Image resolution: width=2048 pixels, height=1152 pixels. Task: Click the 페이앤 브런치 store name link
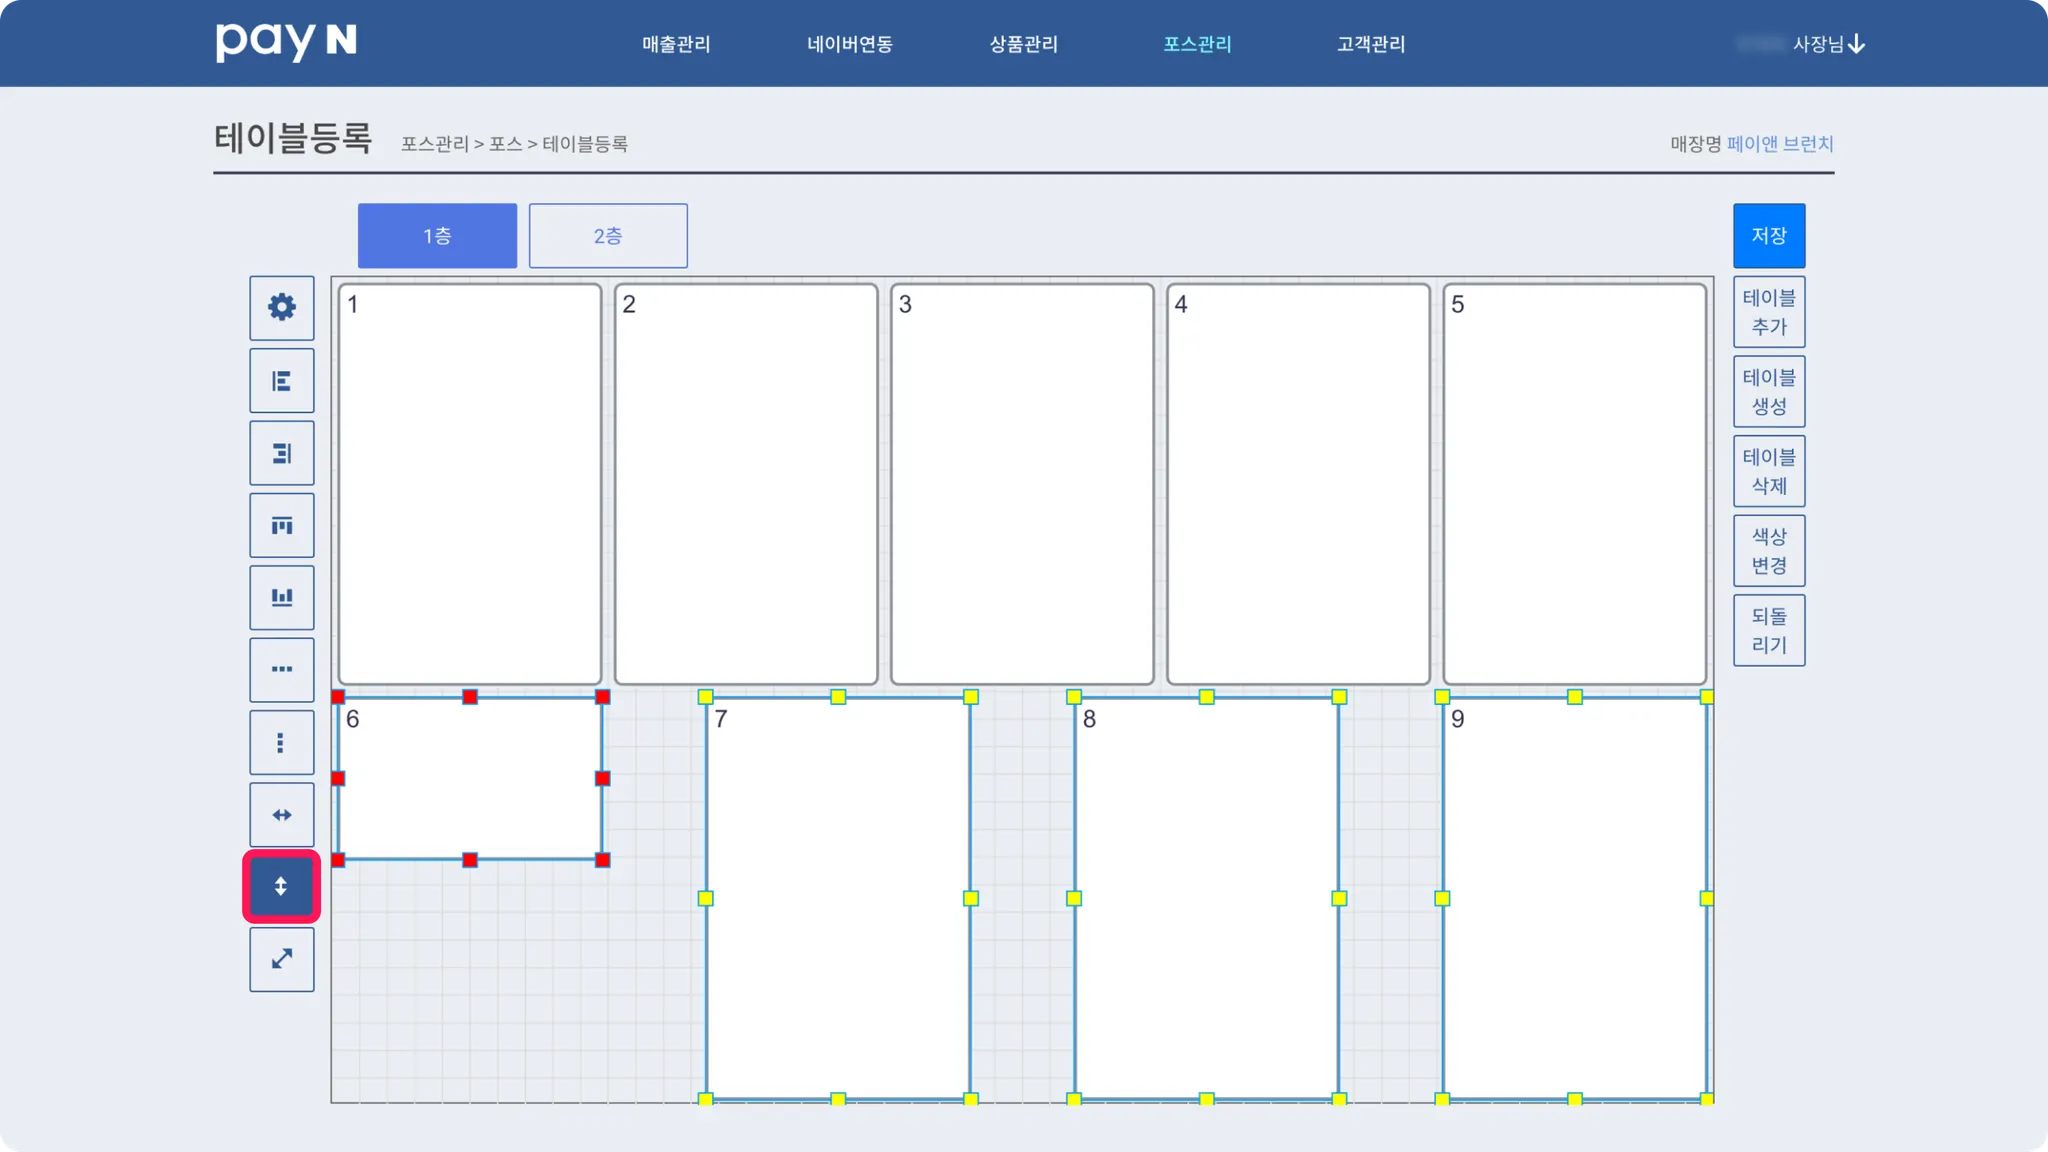coord(1779,144)
